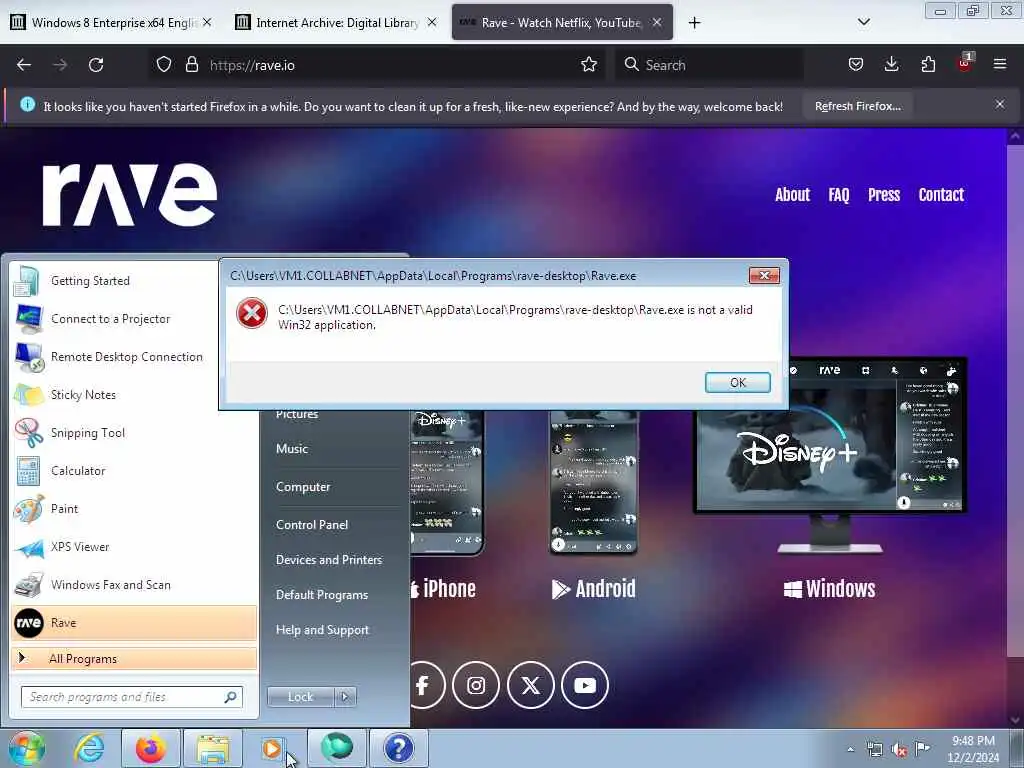Screen dimensions: 1024x768
Task: Close the Rave.exe error dialog
Action: coord(764,275)
